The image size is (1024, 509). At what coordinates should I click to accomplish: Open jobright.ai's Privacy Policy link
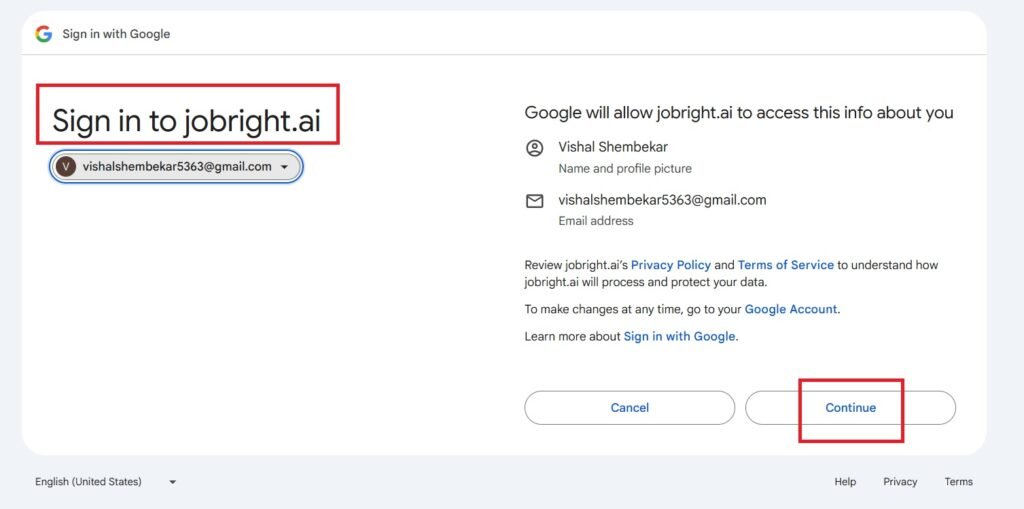click(x=670, y=265)
